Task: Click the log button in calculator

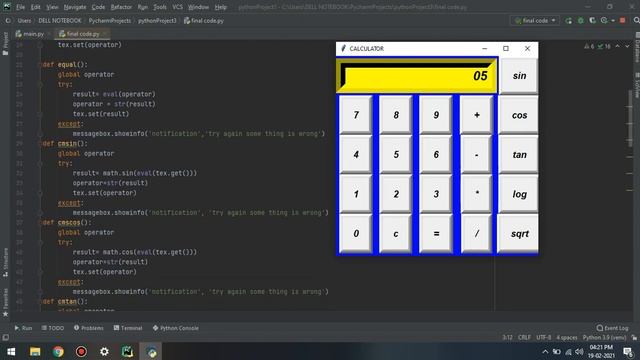Action: click(x=519, y=194)
